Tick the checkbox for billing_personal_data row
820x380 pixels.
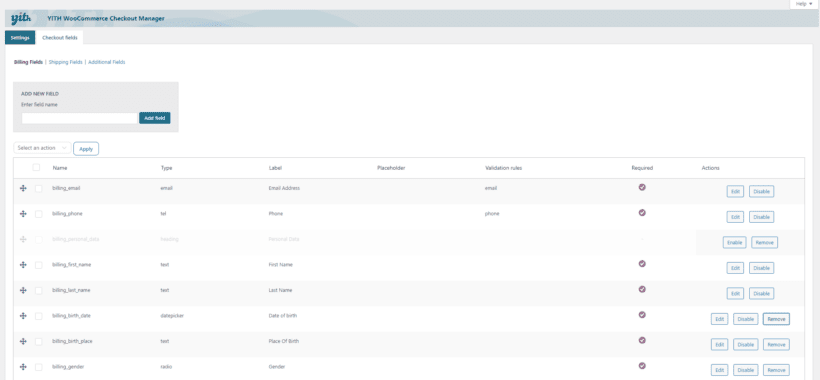[39, 239]
